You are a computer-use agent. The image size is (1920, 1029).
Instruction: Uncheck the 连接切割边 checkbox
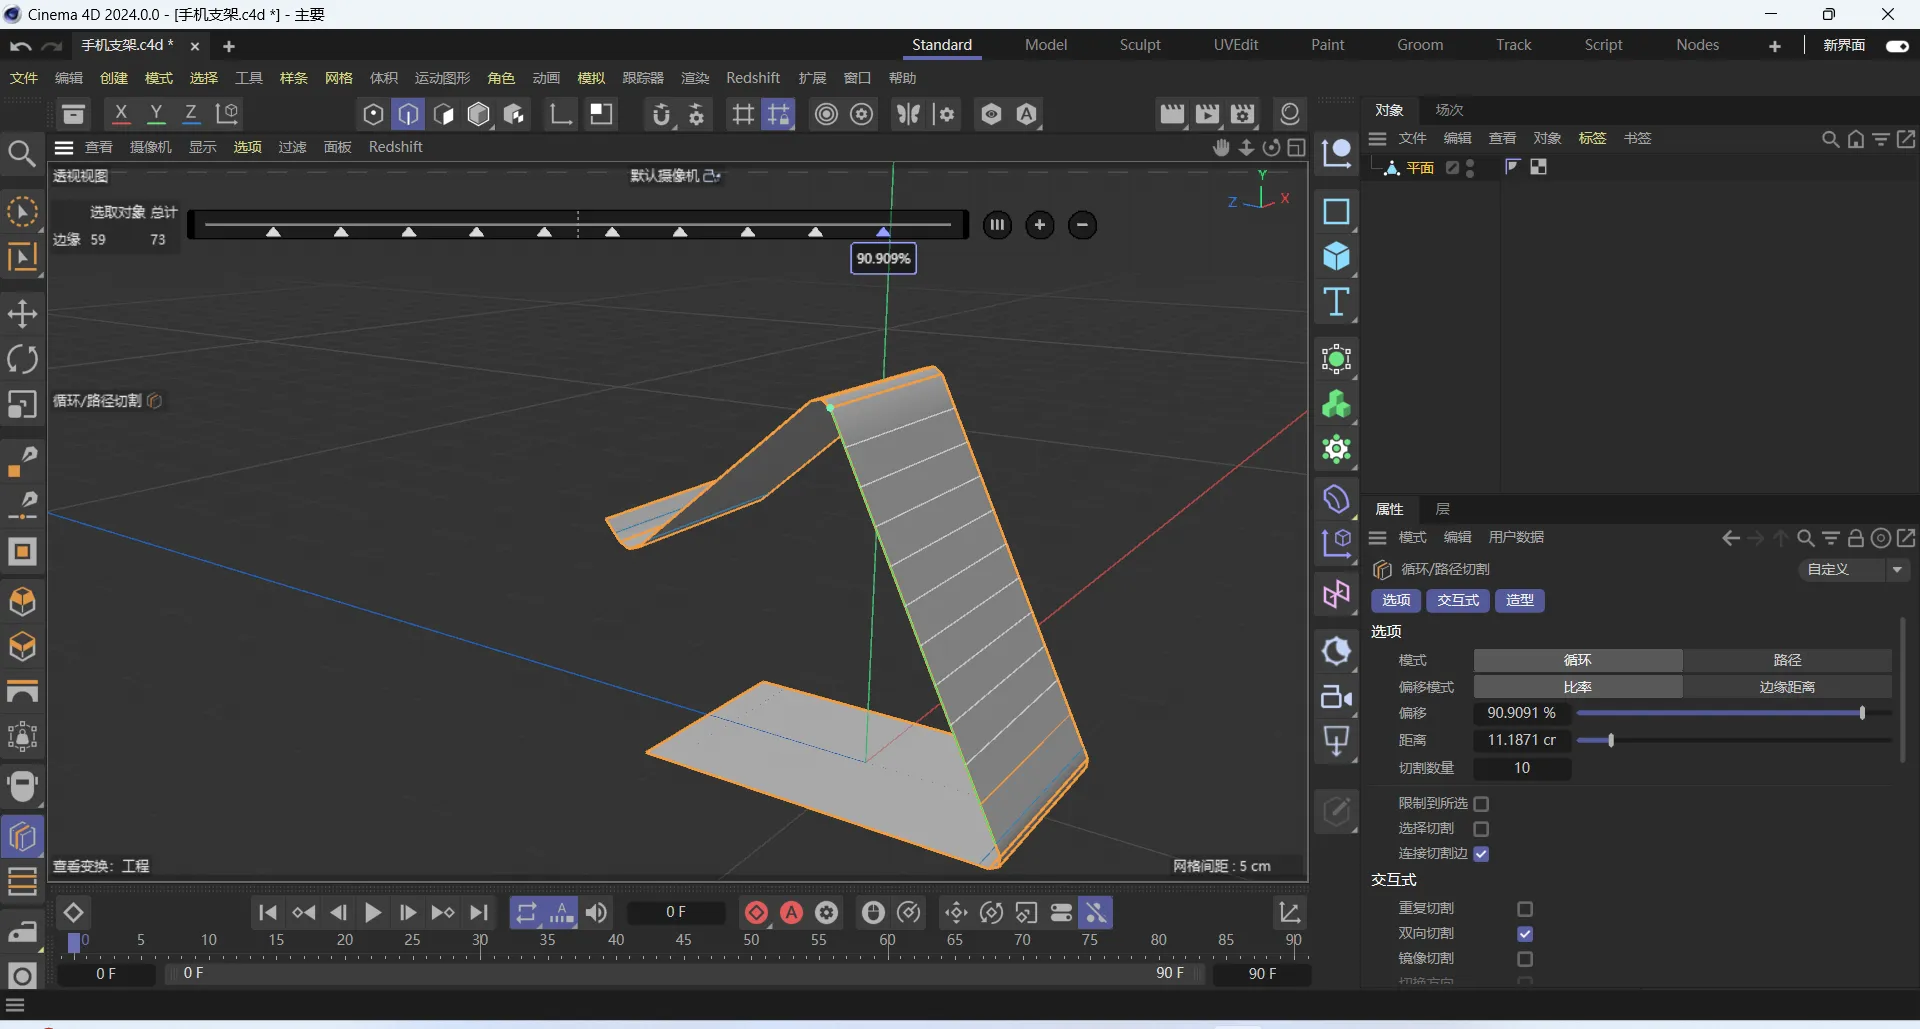pos(1481,854)
